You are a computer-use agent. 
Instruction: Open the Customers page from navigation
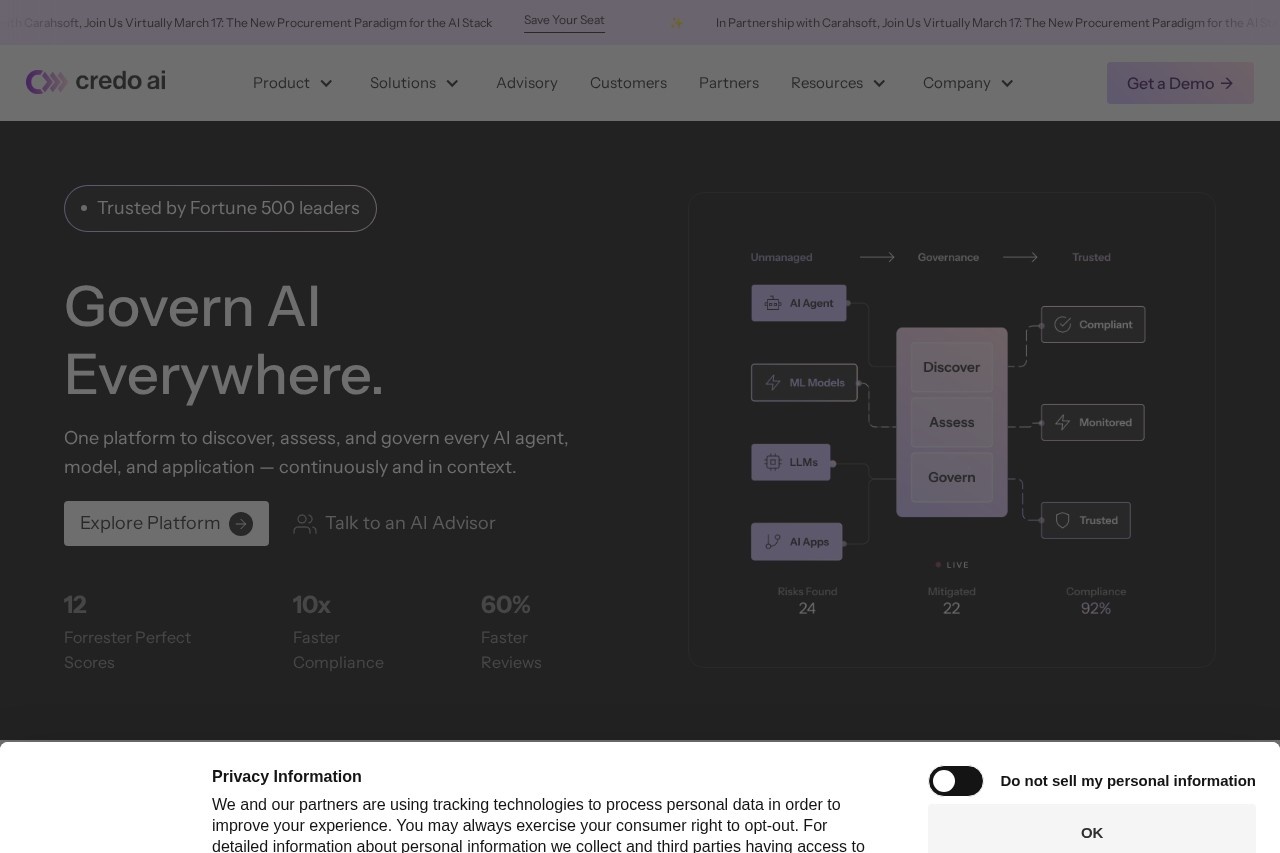click(628, 83)
